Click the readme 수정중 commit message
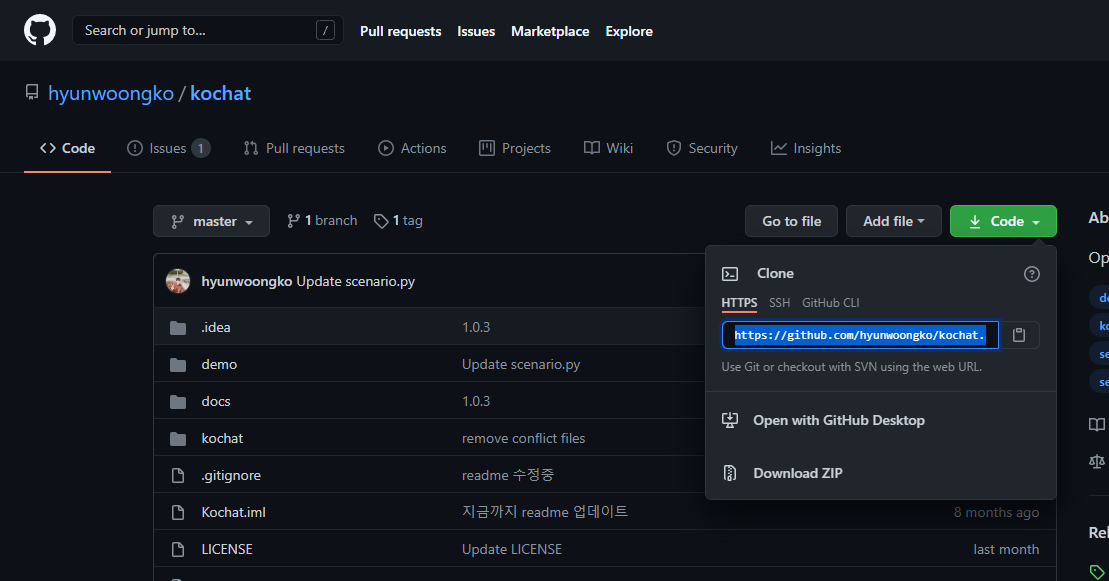This screenshot has width=1109, height=581. point(508,476)
